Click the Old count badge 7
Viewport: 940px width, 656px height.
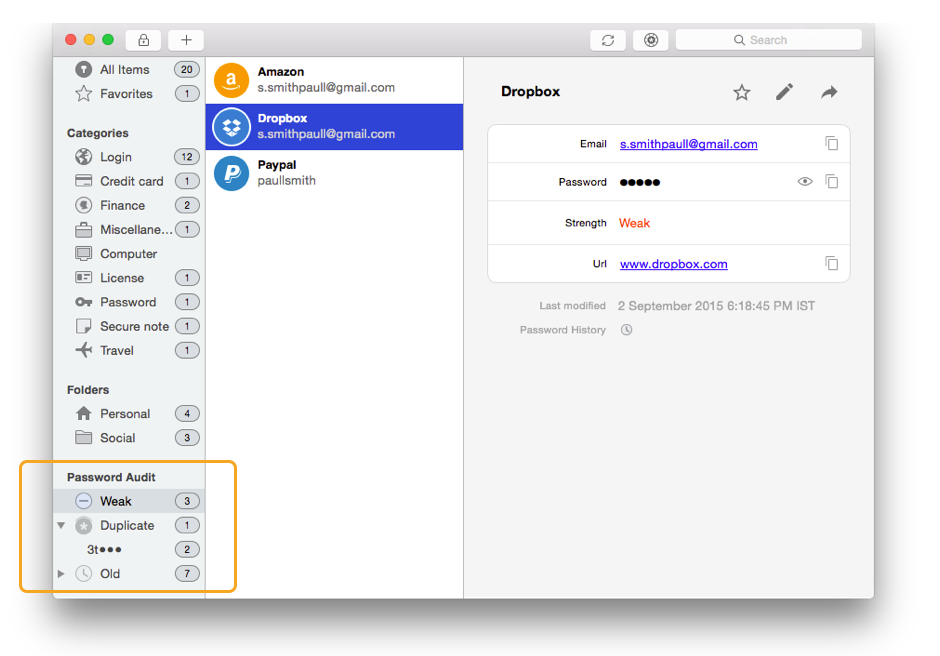tap(187, 574)
